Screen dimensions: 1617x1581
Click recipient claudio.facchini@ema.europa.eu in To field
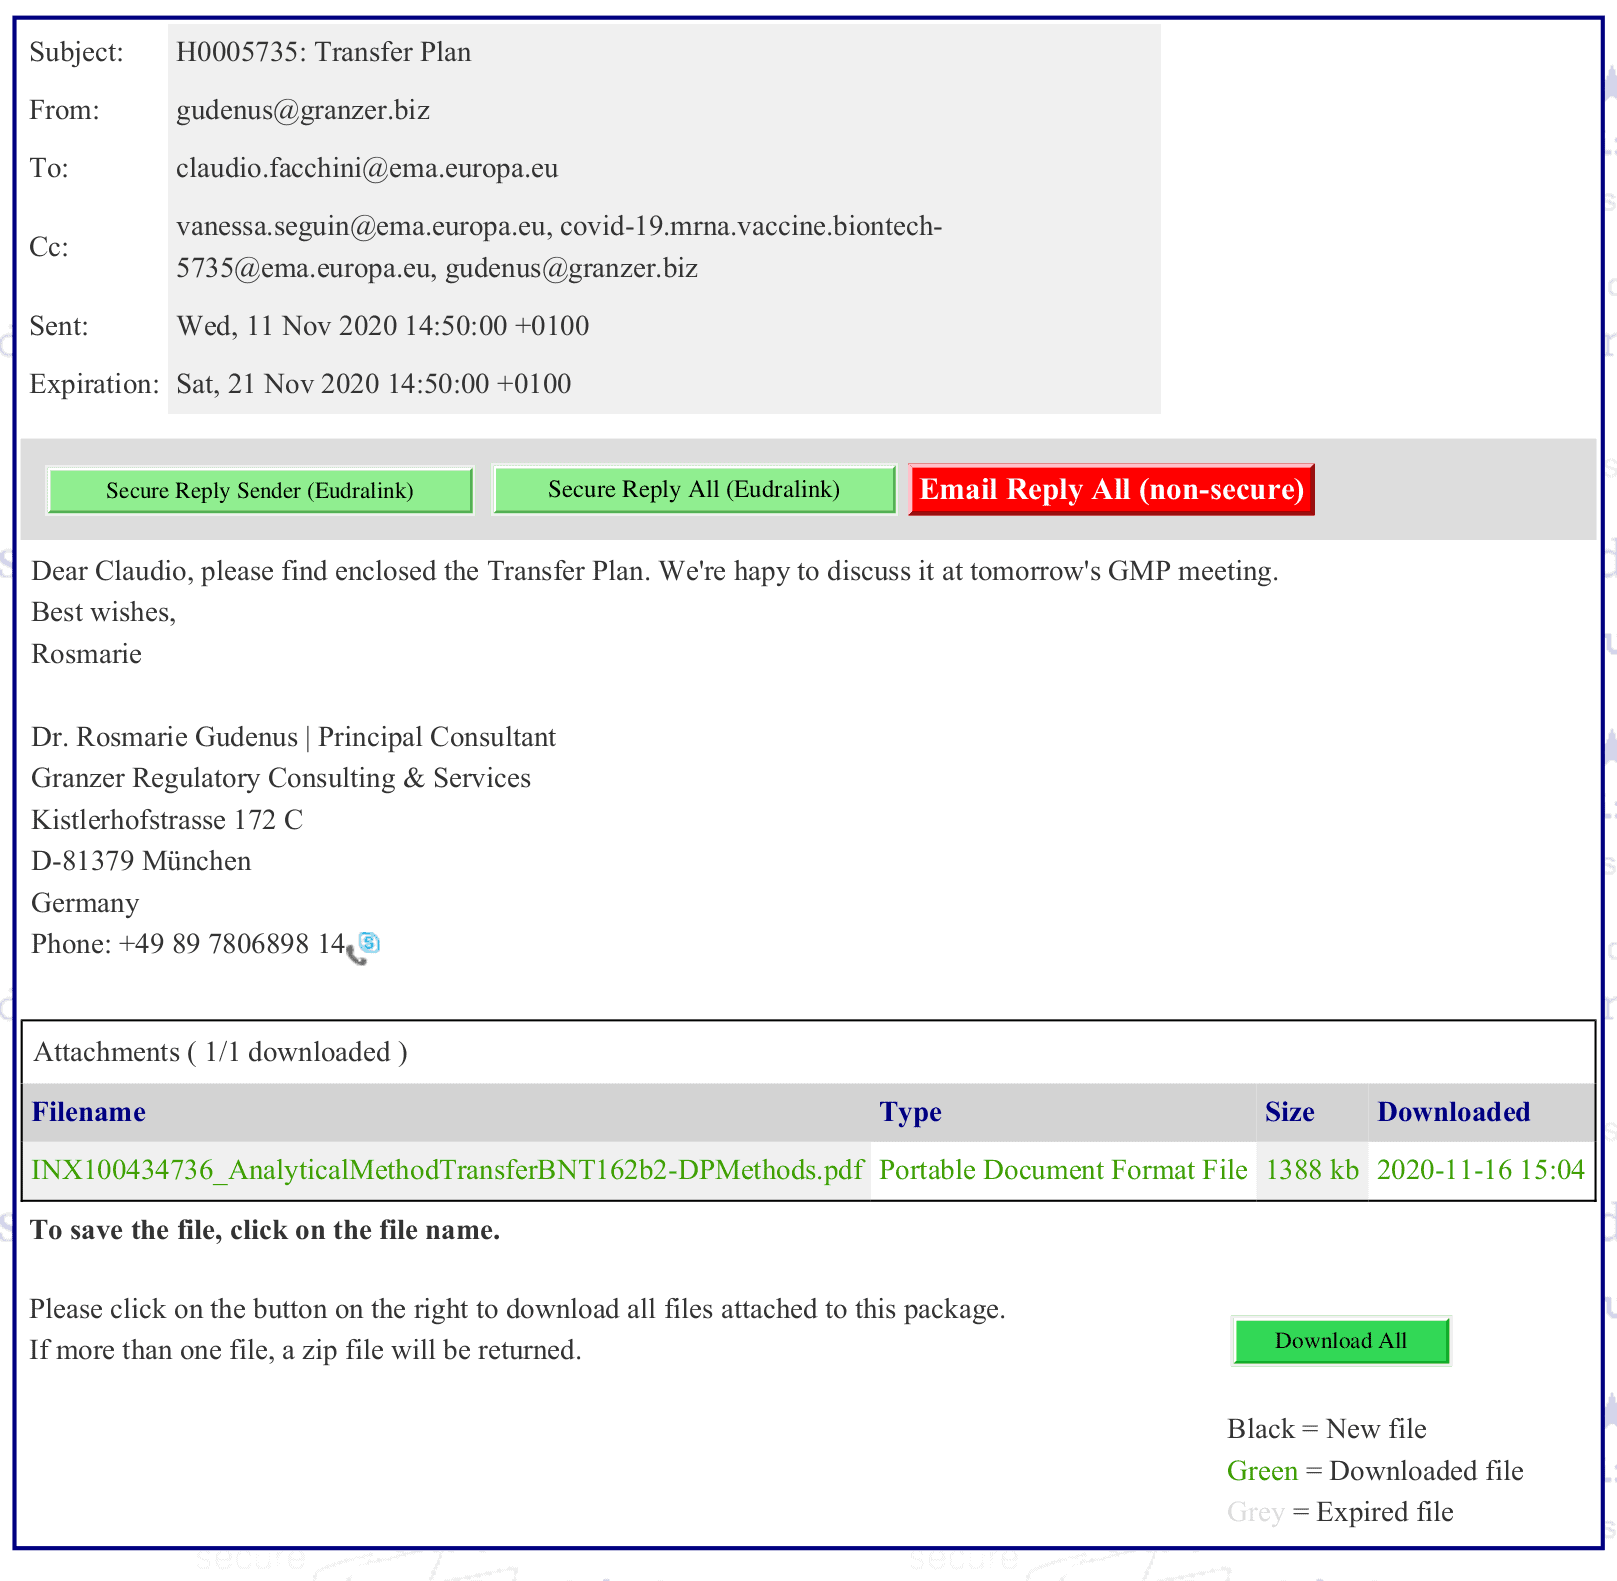(367, 168)
